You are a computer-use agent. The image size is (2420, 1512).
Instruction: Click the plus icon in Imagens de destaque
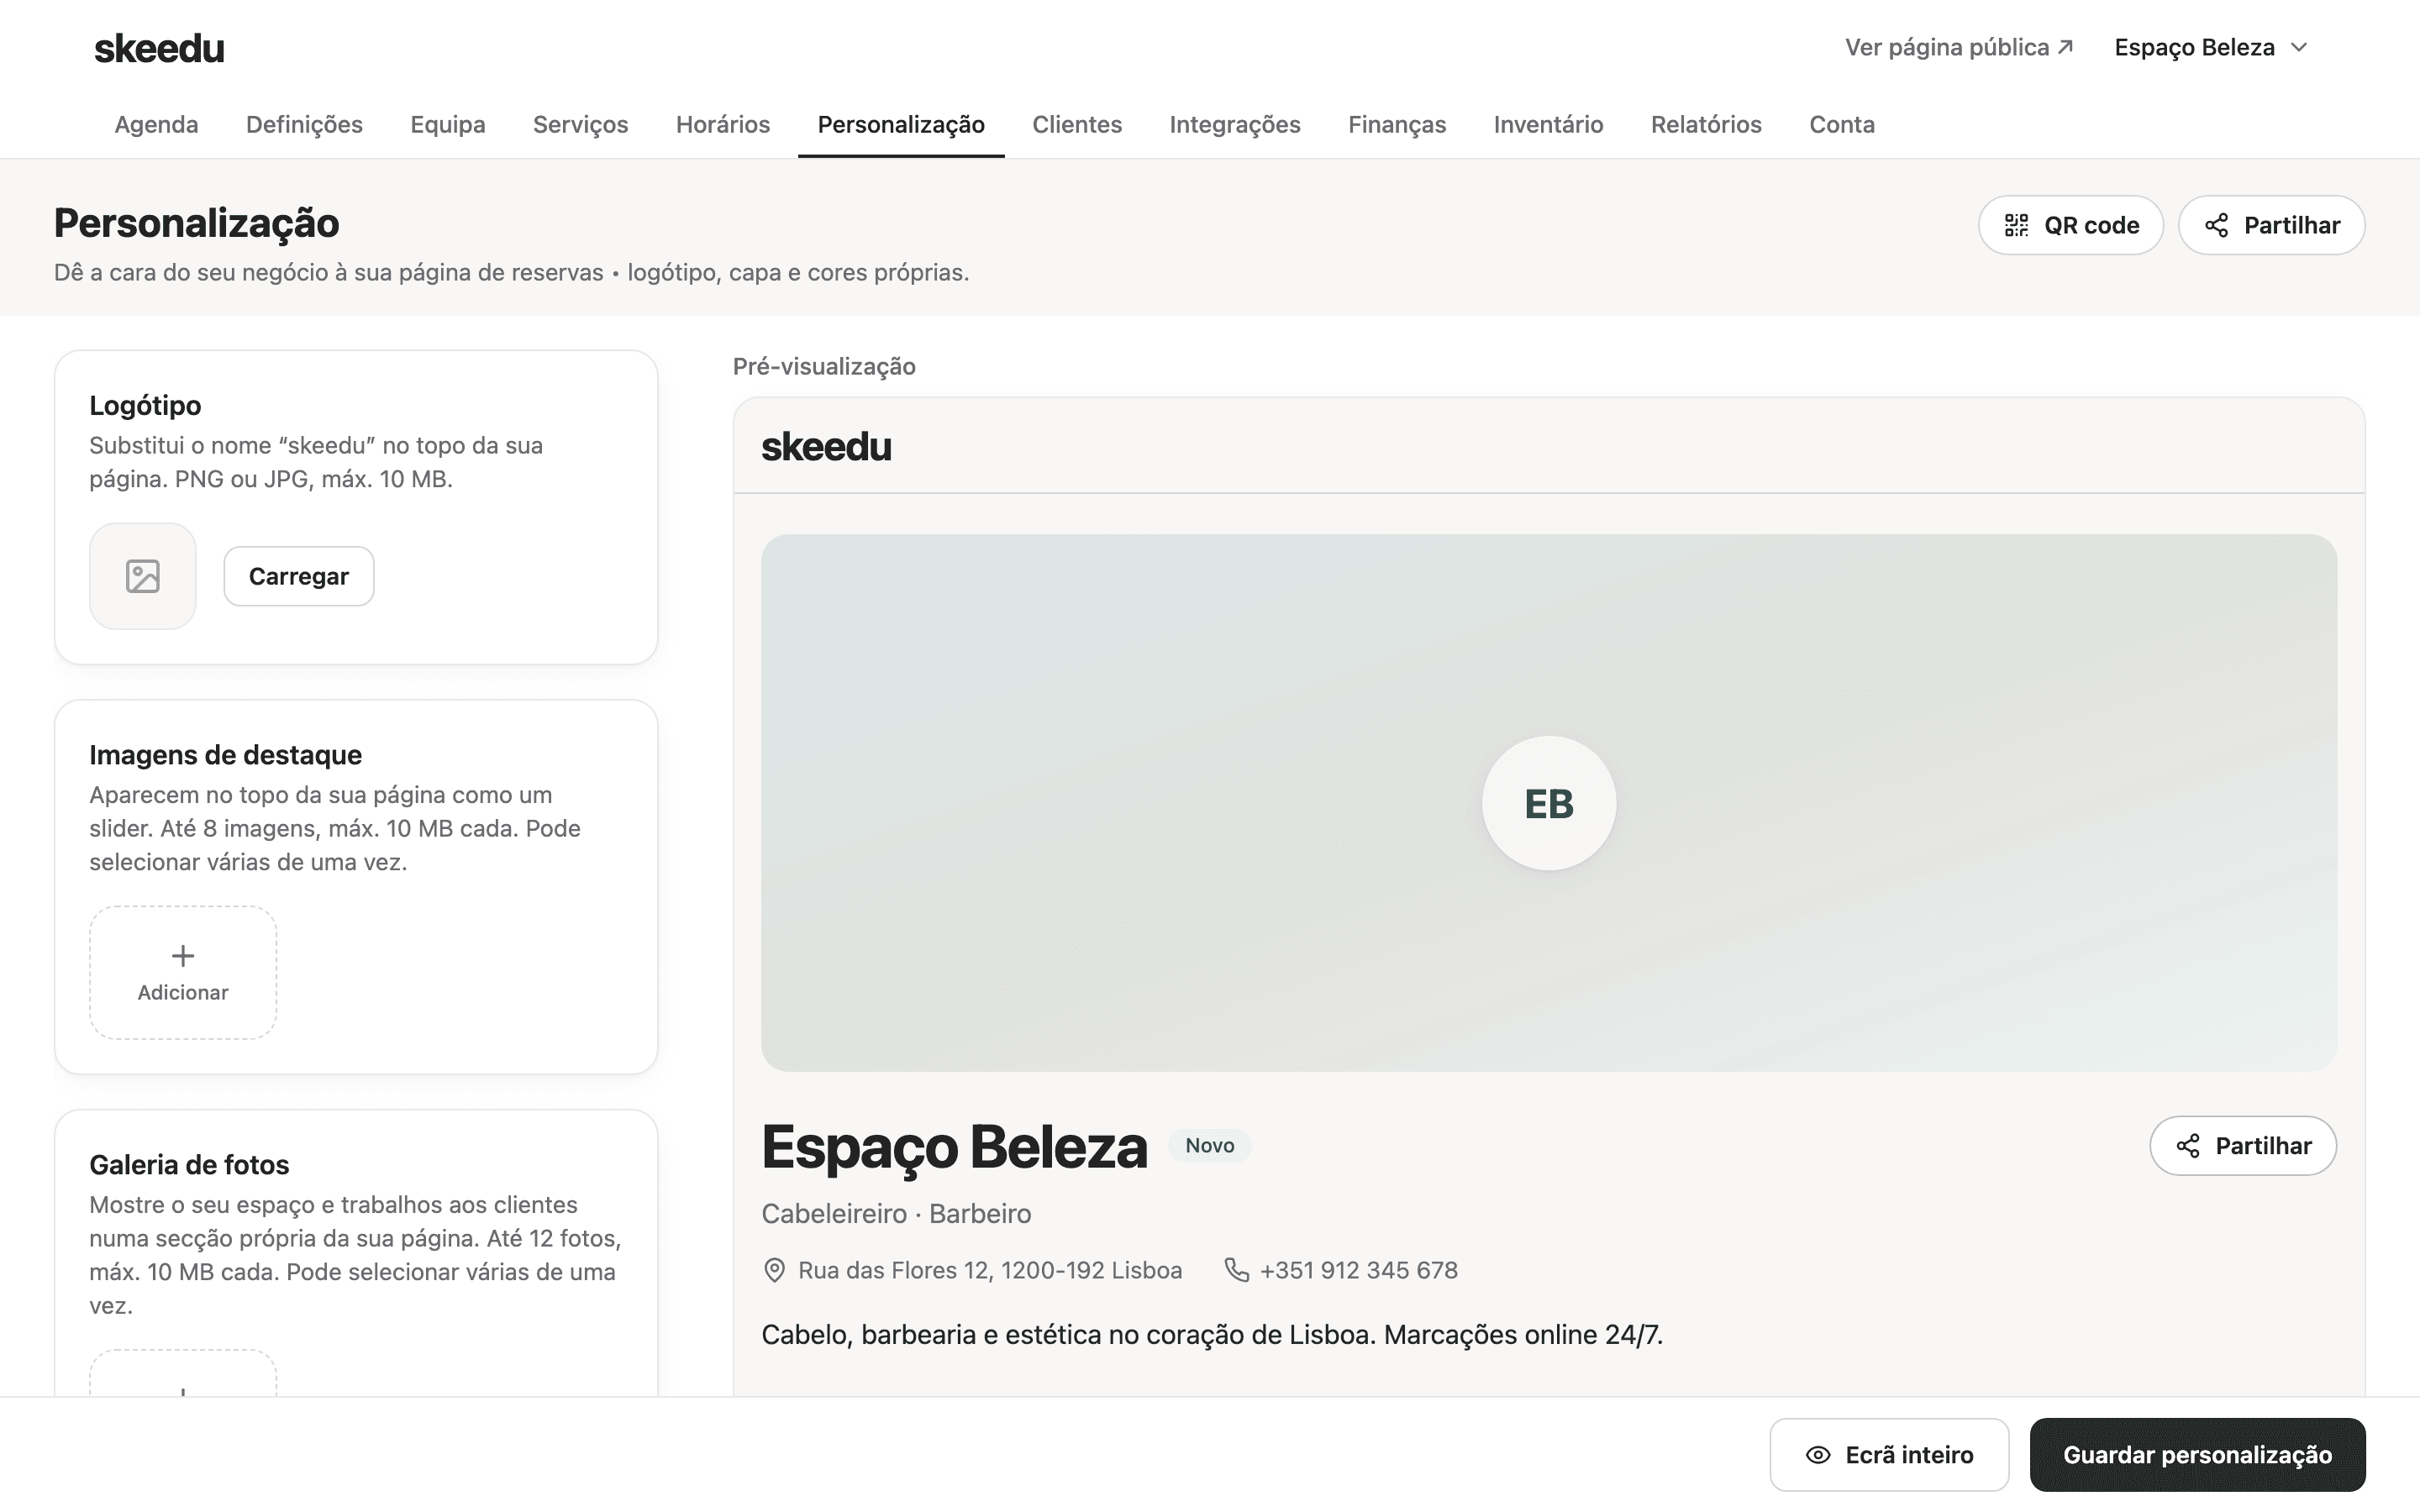(183, 956)
